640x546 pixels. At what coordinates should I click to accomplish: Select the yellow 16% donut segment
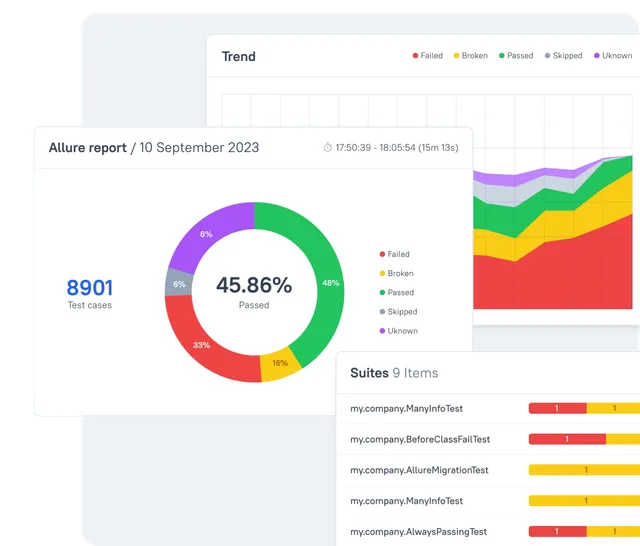[x=280, y=363]
